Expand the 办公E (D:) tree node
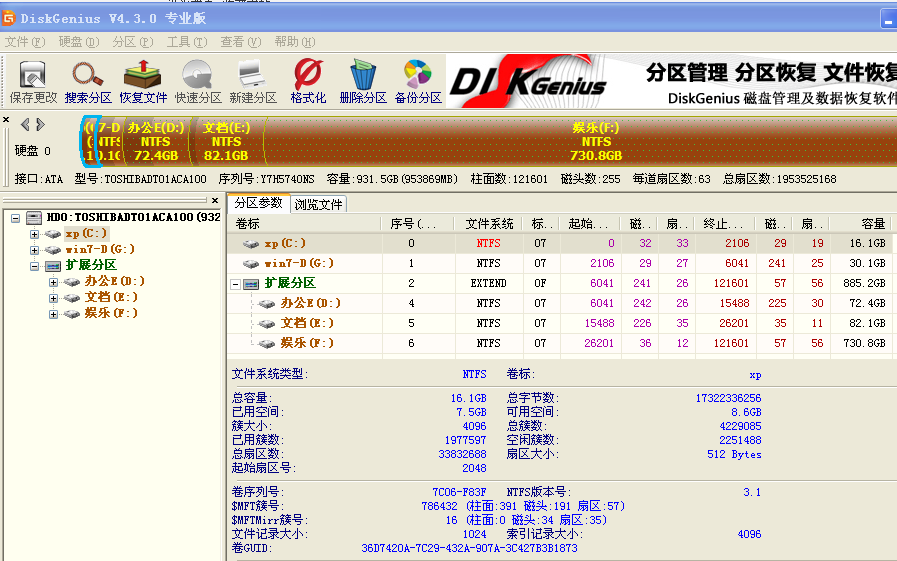This screenshot has height=561, width=897. click(x=53, y=282)
